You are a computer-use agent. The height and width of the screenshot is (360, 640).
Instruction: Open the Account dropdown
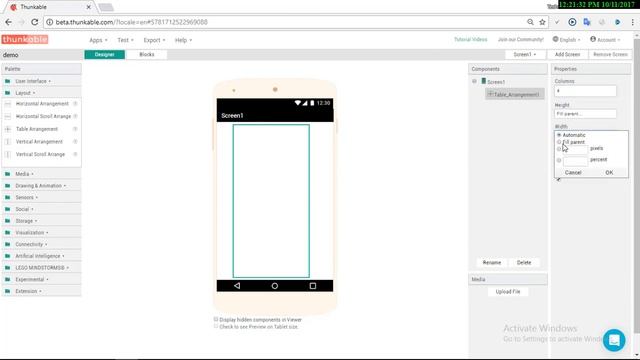pyautogui.click(x=605, y=40)
